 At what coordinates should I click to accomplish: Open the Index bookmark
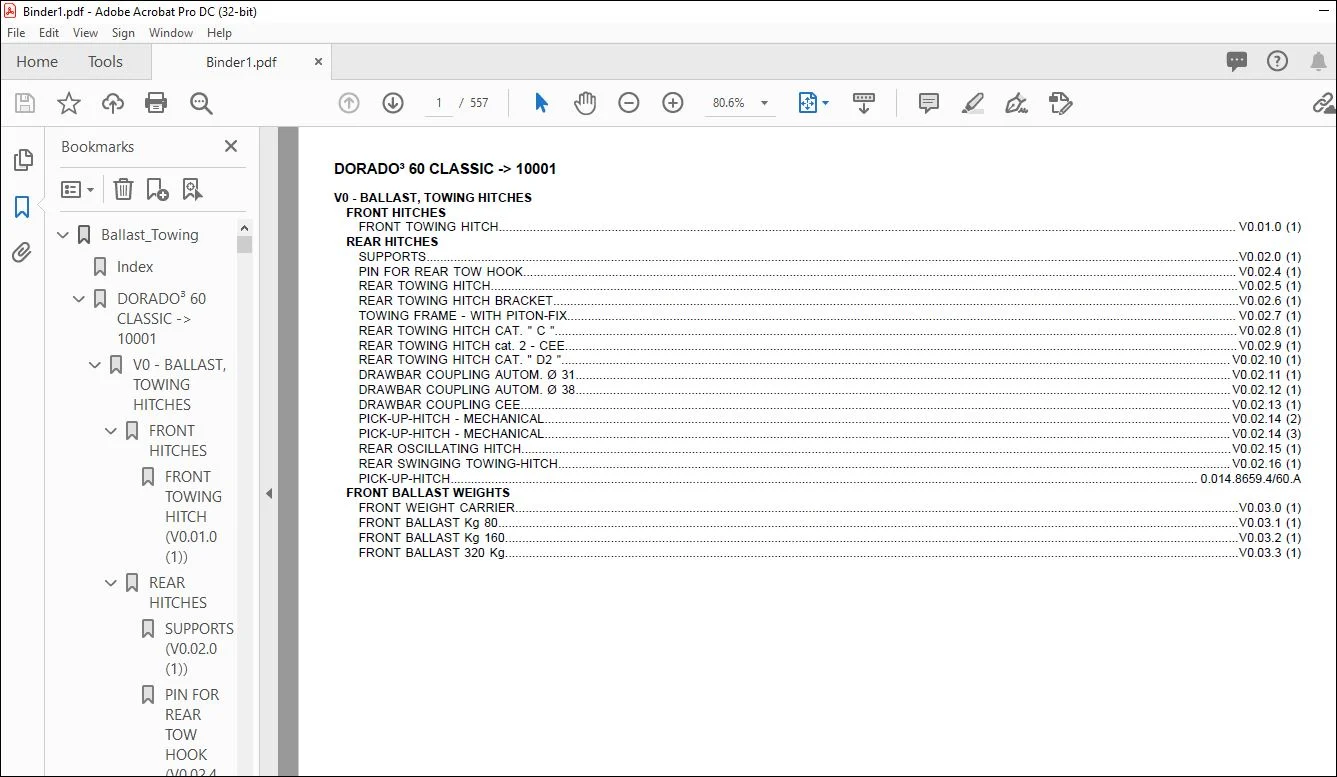[135, 267]
